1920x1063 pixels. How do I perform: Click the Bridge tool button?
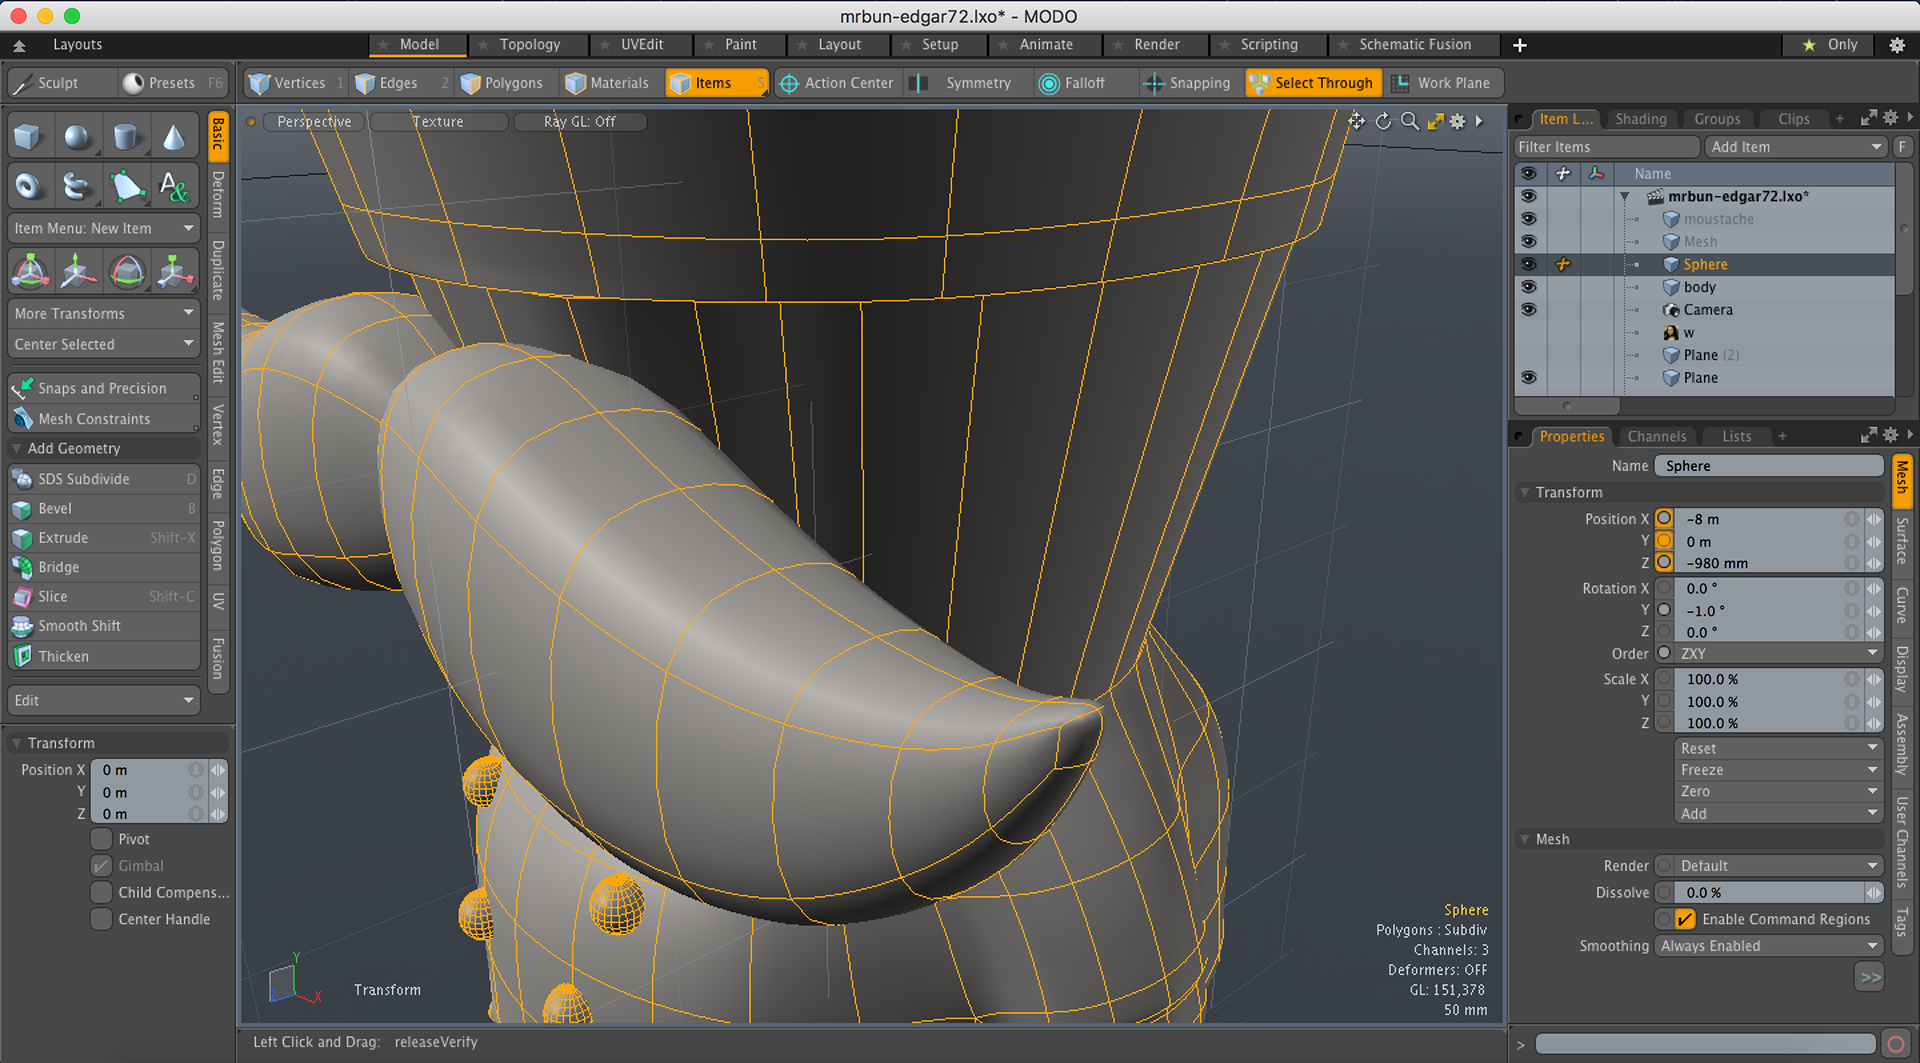tap(104, 567)
